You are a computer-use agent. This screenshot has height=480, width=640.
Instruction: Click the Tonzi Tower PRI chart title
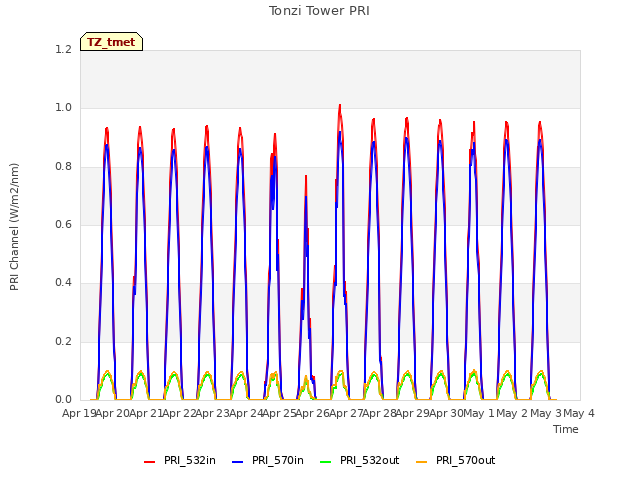[x=319, y=11]
